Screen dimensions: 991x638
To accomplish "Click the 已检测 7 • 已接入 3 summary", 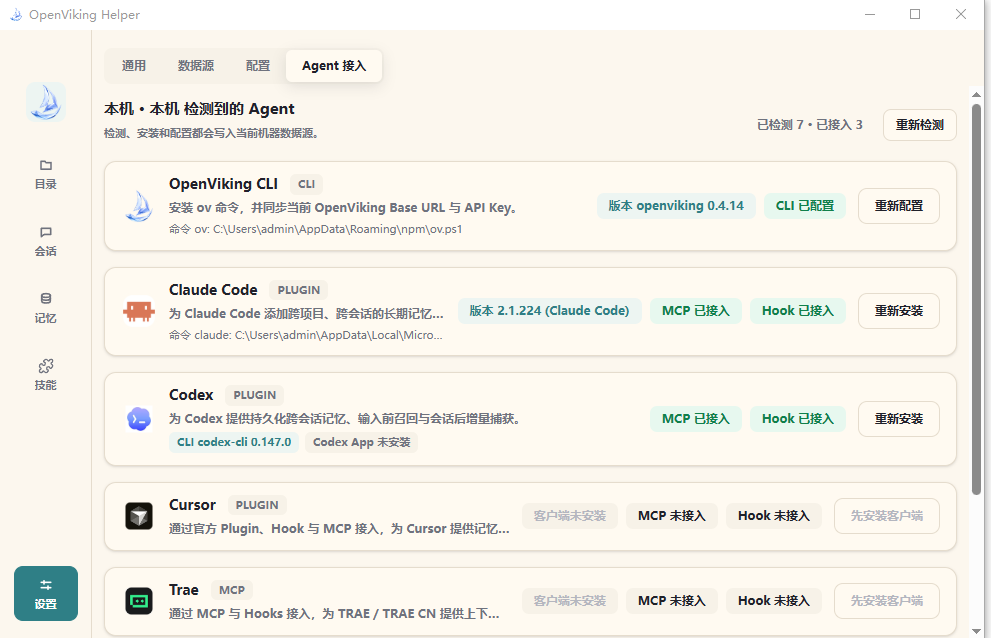I will [x=810, y=125].
